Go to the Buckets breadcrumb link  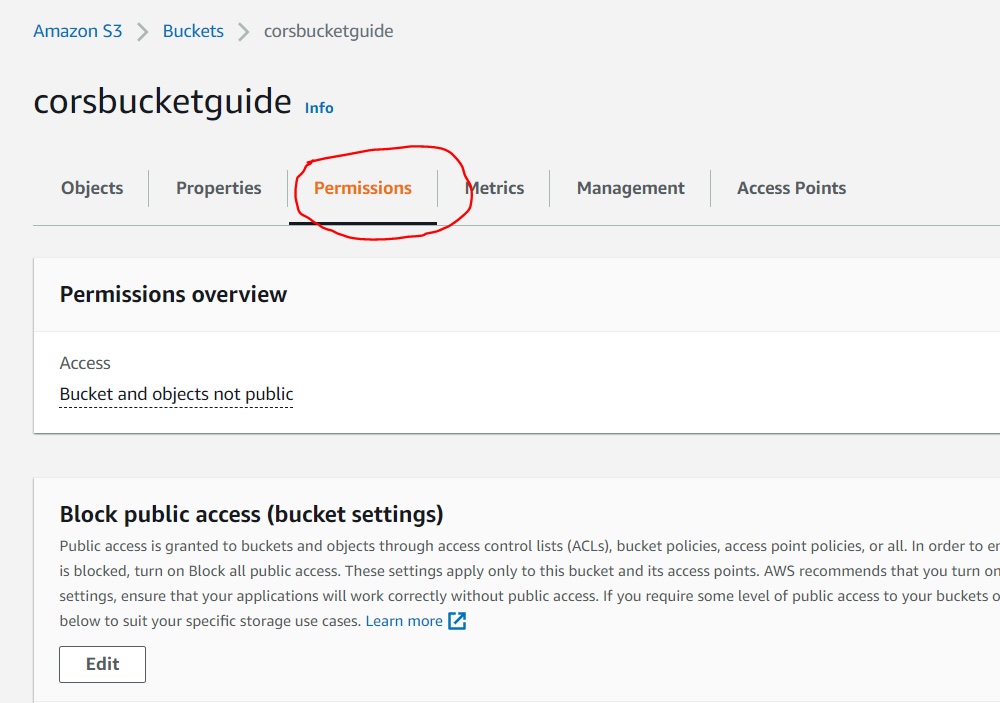(x=193, y=31)
